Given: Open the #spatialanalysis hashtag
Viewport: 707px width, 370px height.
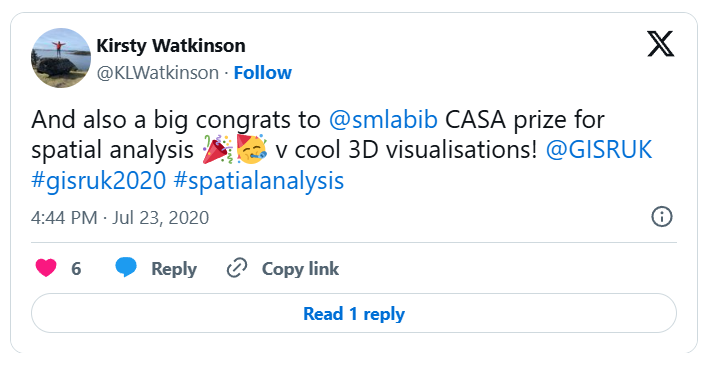Looking at the screenshot, I should [x=258, y=181].
